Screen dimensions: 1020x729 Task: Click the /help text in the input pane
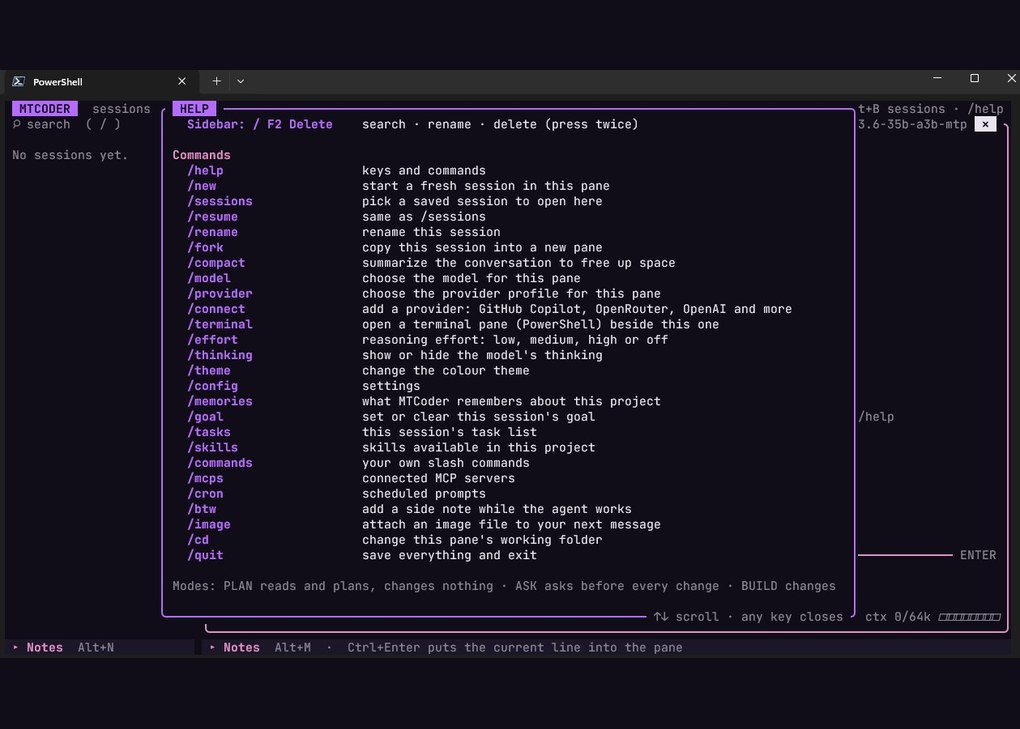tap(876, 417)
